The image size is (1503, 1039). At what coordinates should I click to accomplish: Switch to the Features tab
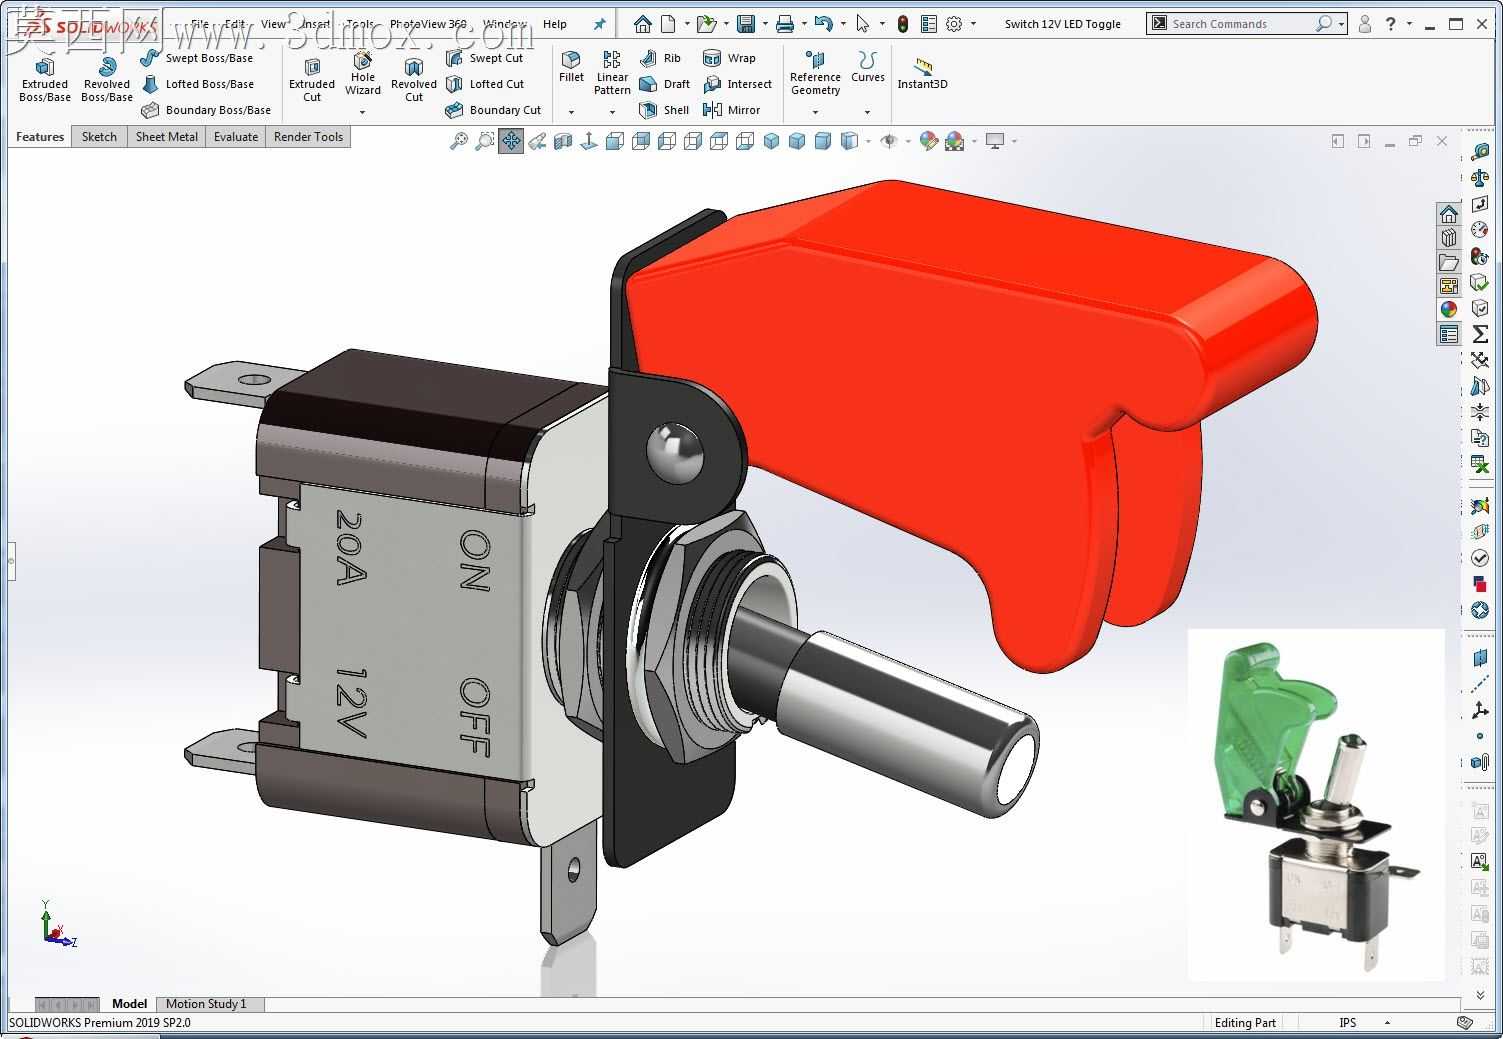tap(40, 137)
